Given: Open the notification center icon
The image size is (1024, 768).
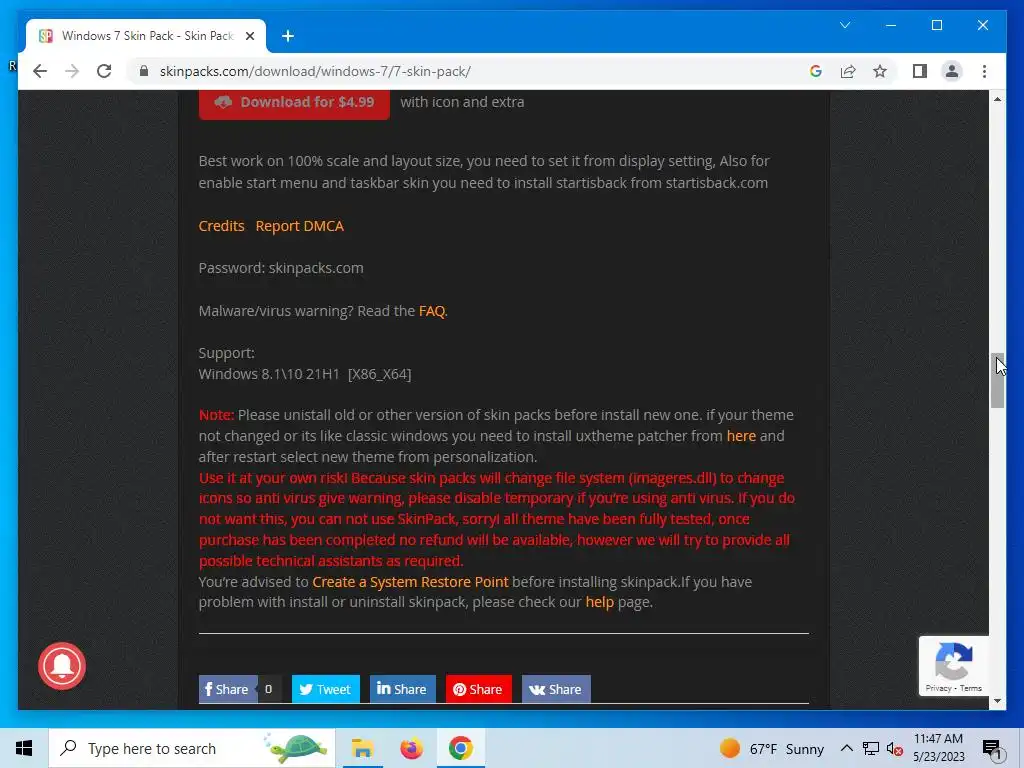Looking at the screenshot, I should coord(991,748).
